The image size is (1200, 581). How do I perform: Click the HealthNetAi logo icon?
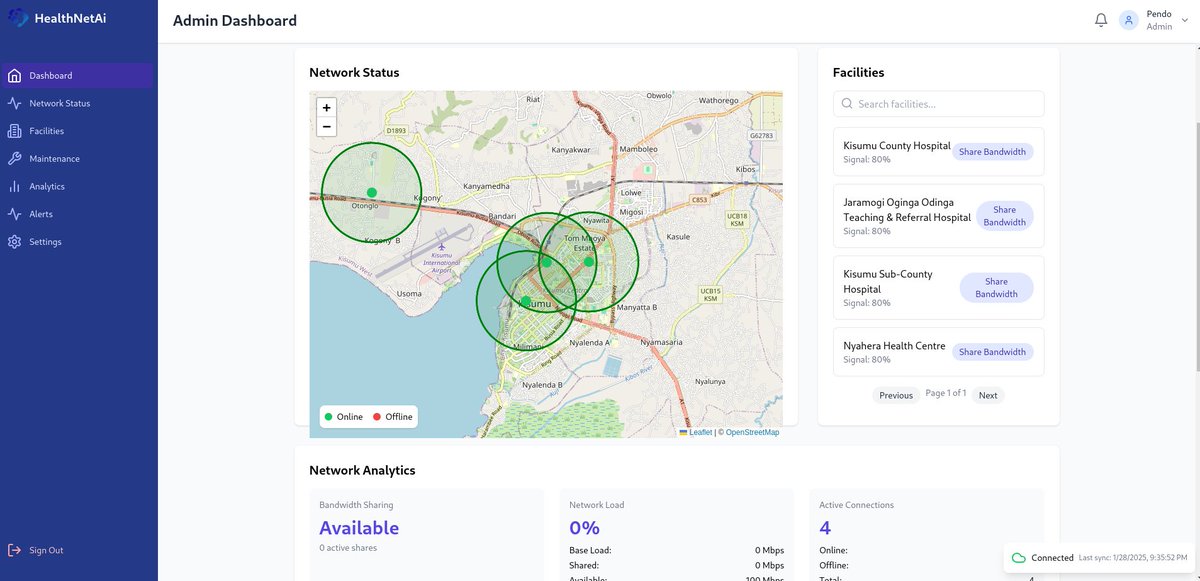point(19,18)
